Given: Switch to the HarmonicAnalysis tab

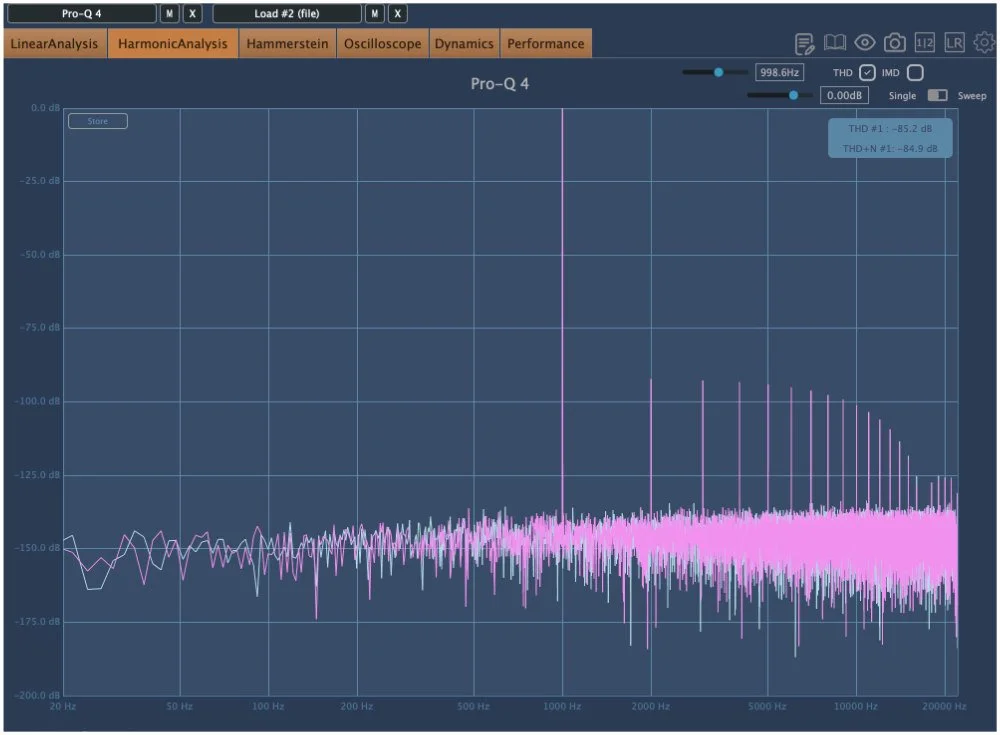Looking at the screenshot, I should (x=173, y=43).
